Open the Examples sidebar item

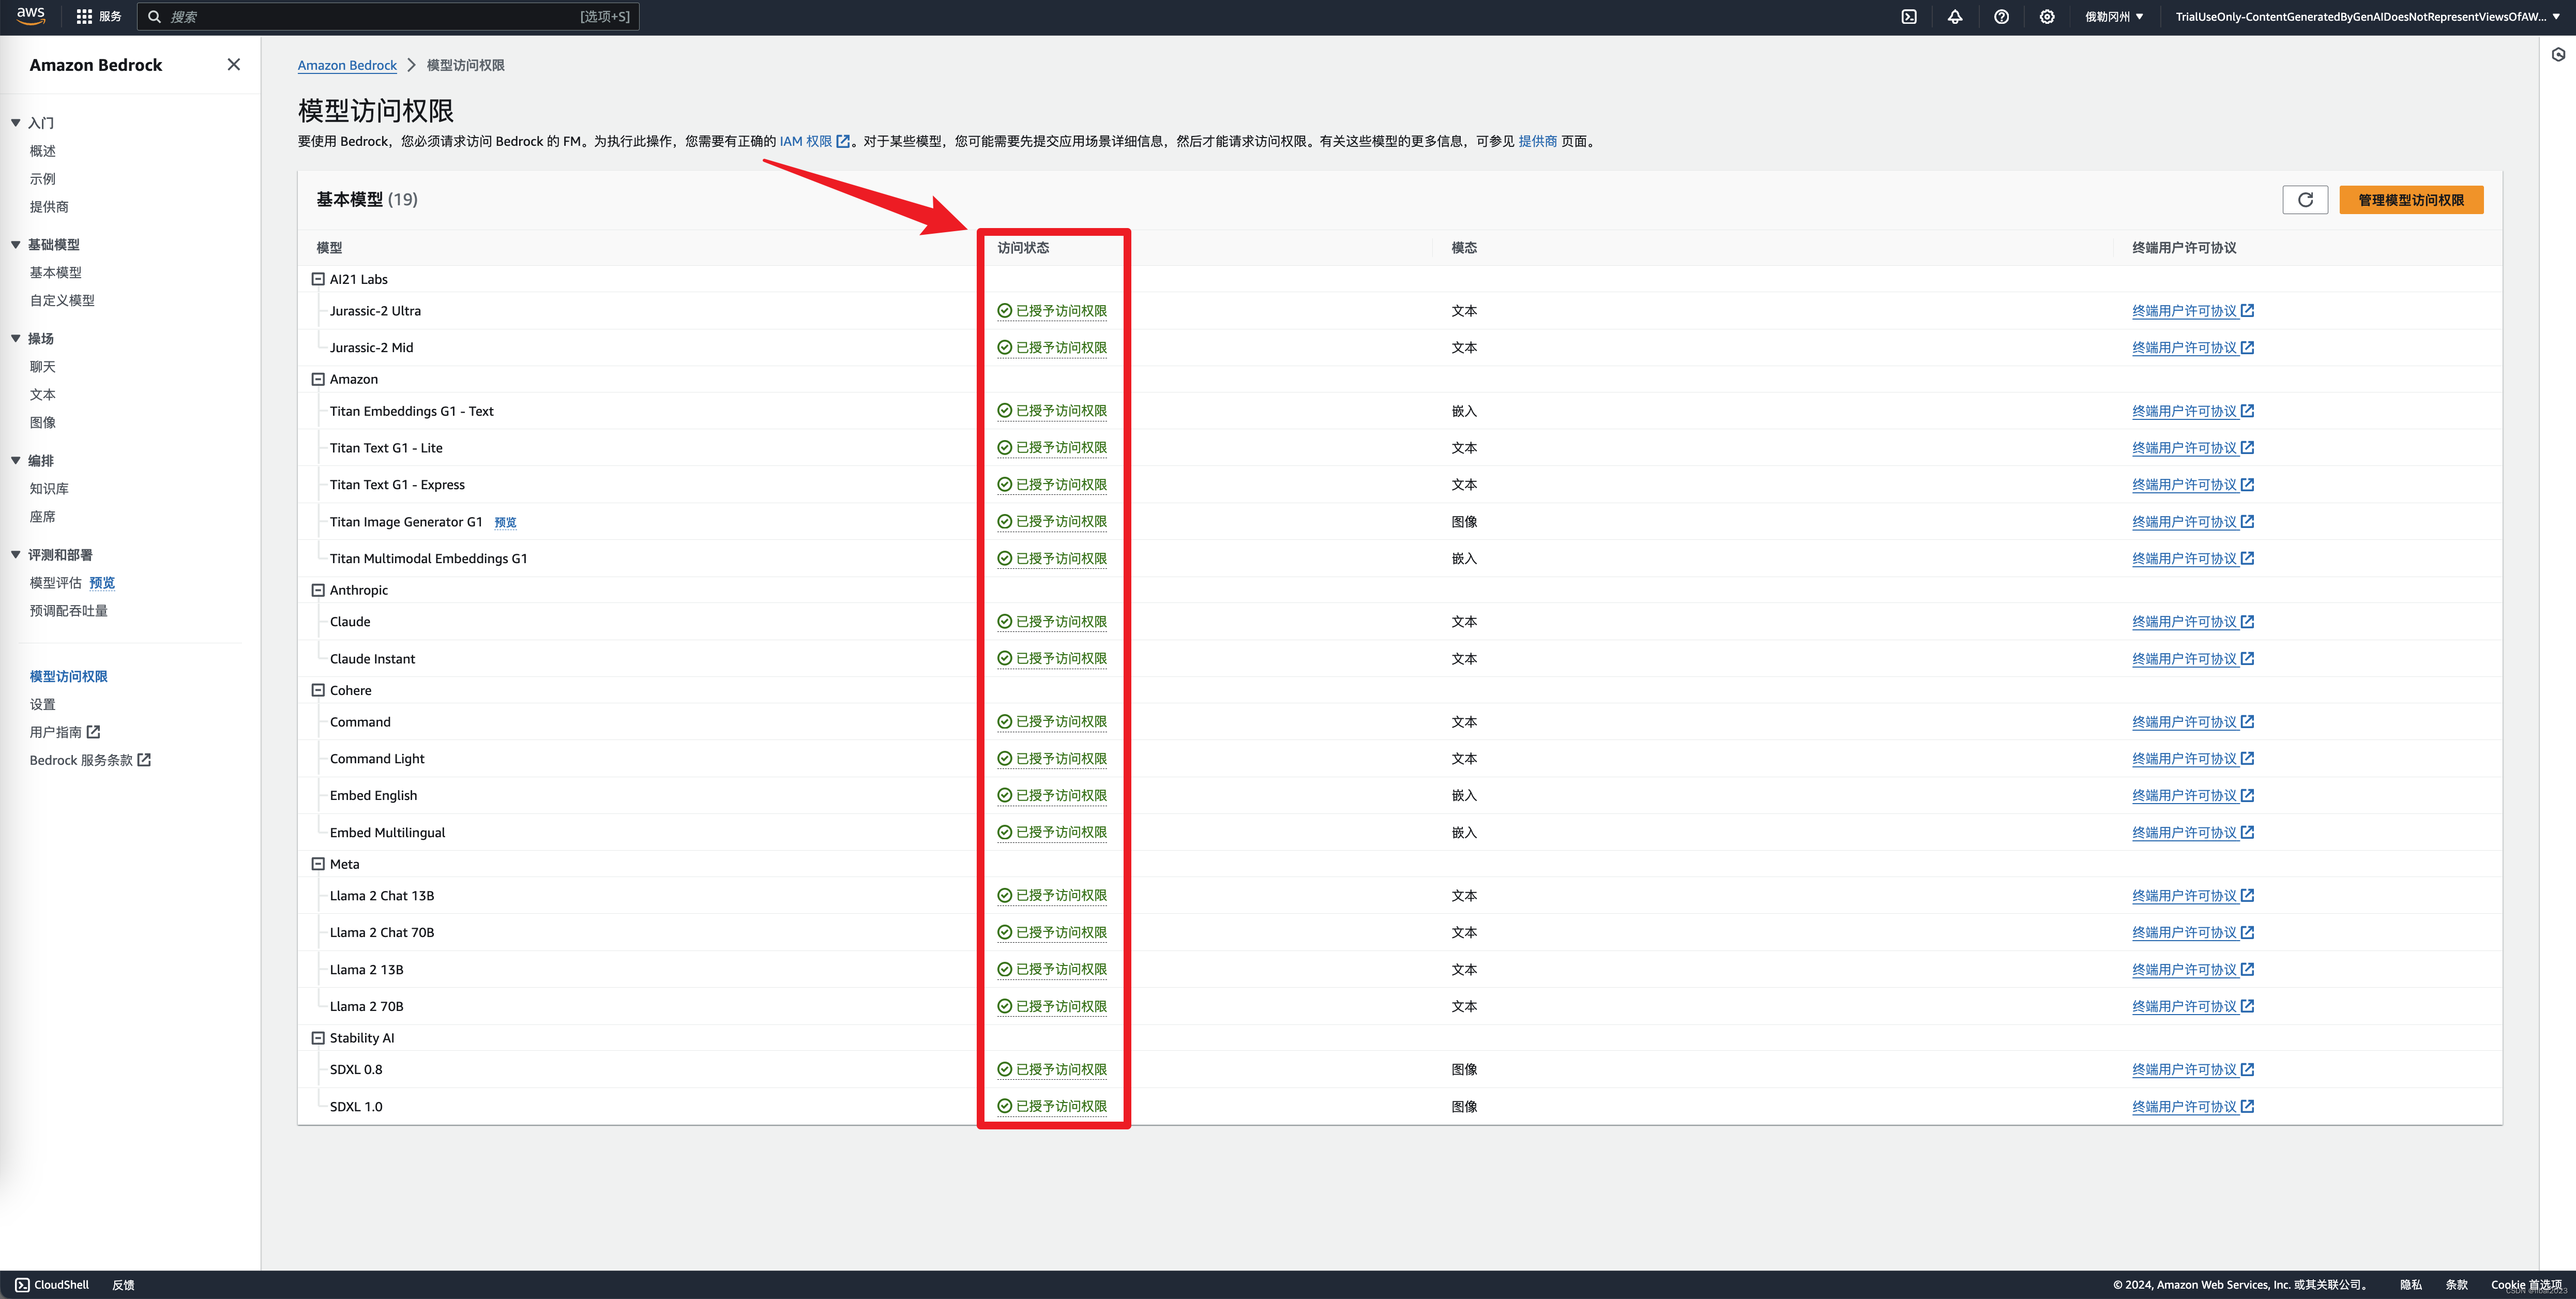pyautogui.click(x=43, y=179)
